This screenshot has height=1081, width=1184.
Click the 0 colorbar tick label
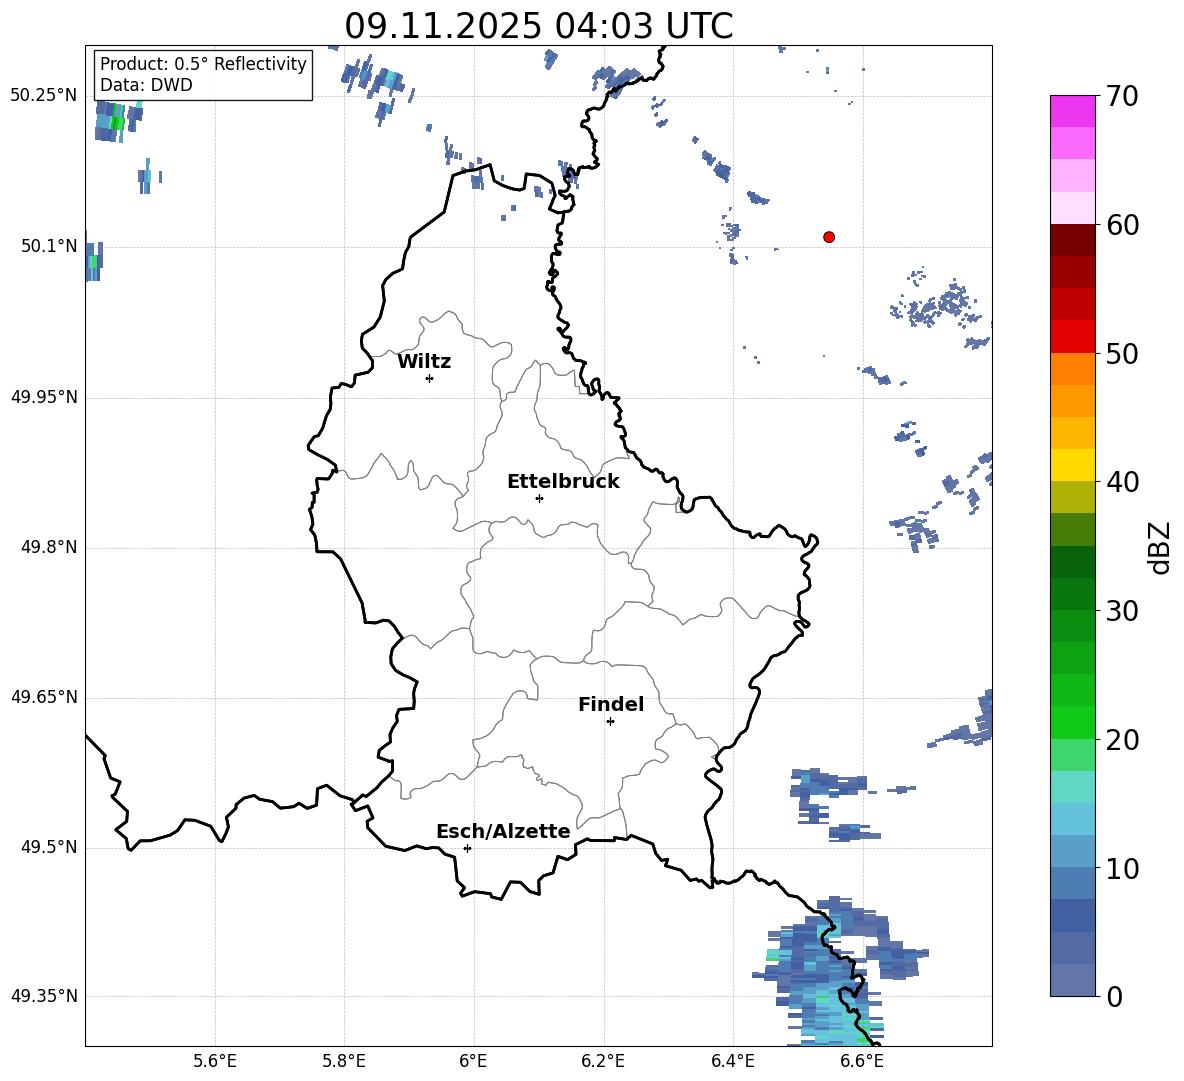pos(1115,997)
